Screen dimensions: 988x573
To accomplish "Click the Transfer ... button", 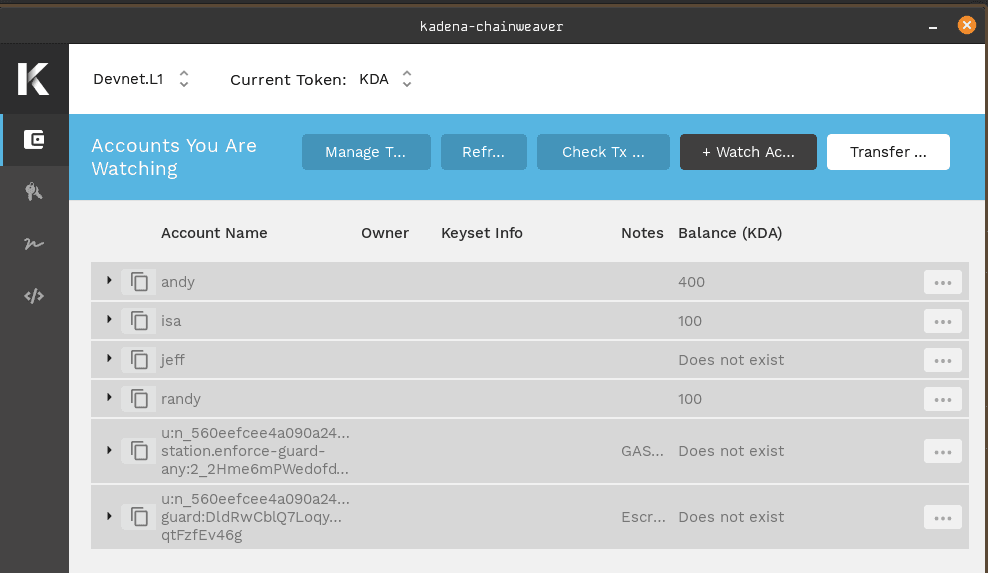I will (888, 152).
